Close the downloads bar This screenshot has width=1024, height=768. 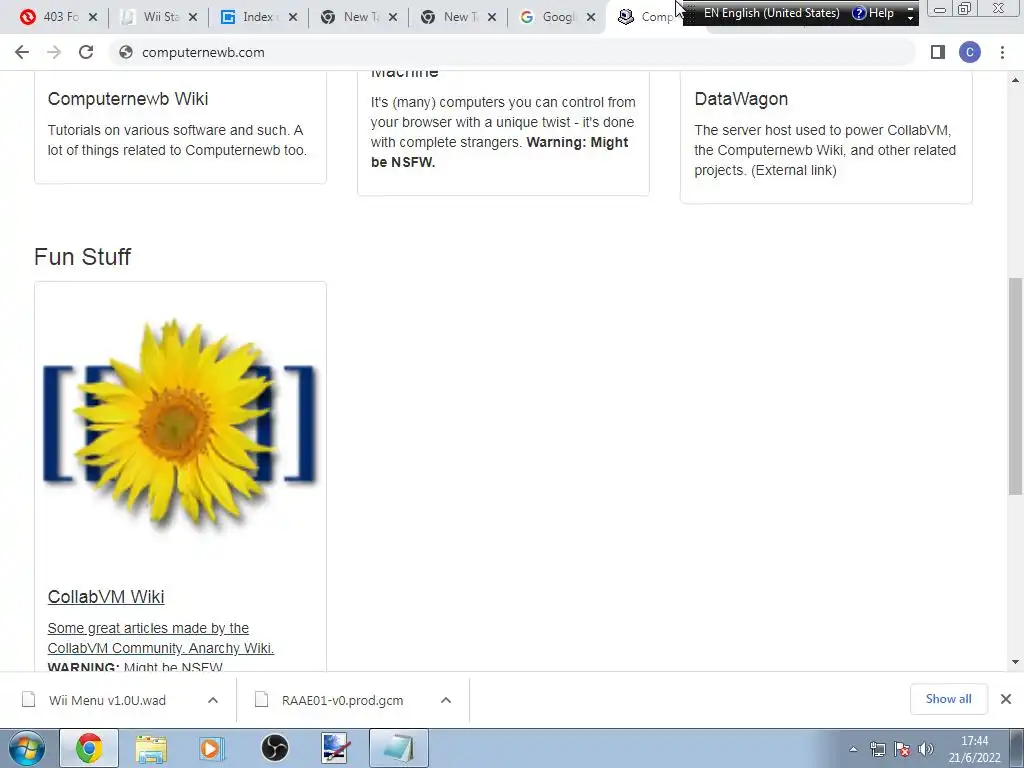click(1006, 699)
